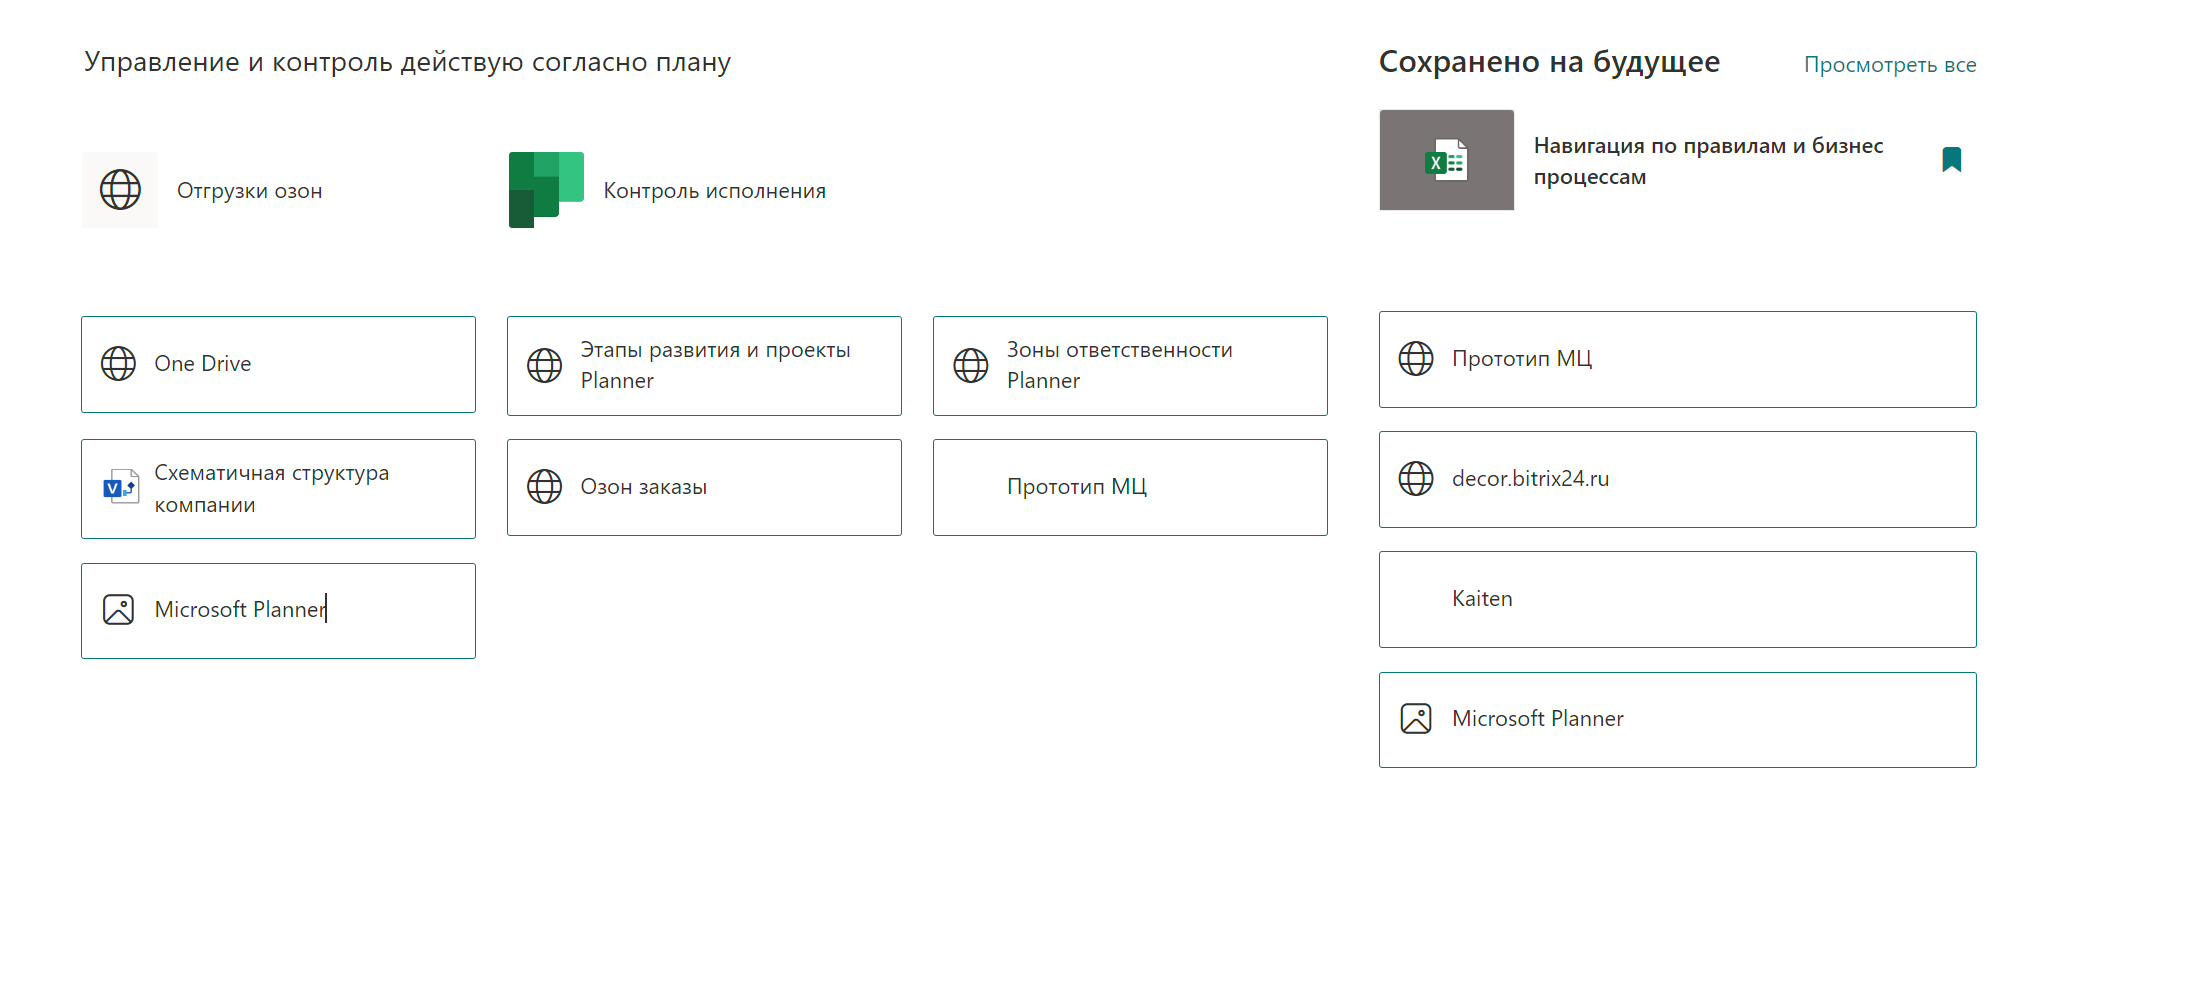
Task: Open Схематичная структура компании document
Action: click(278, 489)
